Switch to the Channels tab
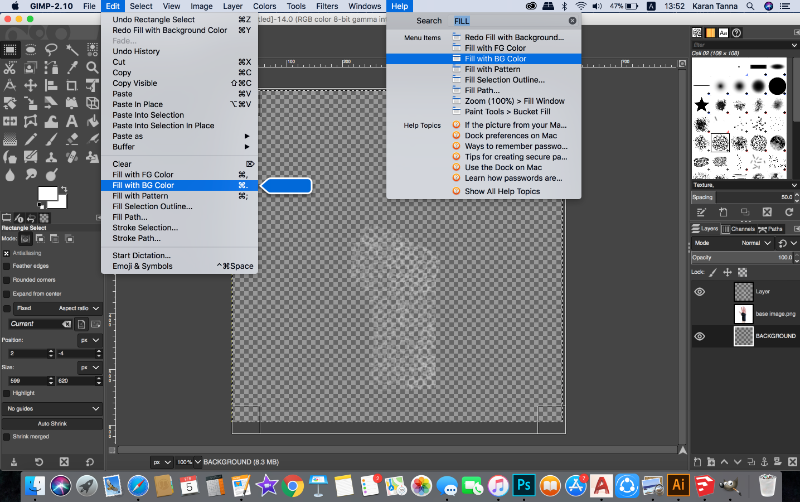 [738, 229]
